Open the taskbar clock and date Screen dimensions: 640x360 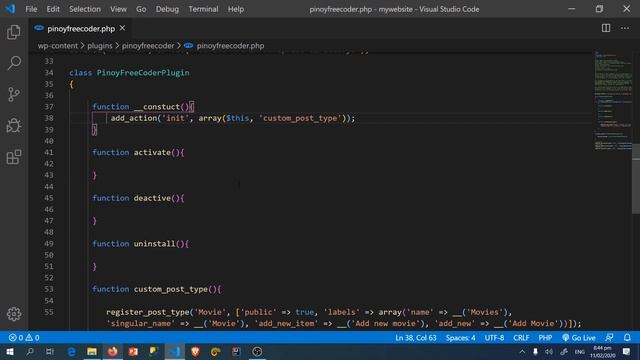point(602,351)
